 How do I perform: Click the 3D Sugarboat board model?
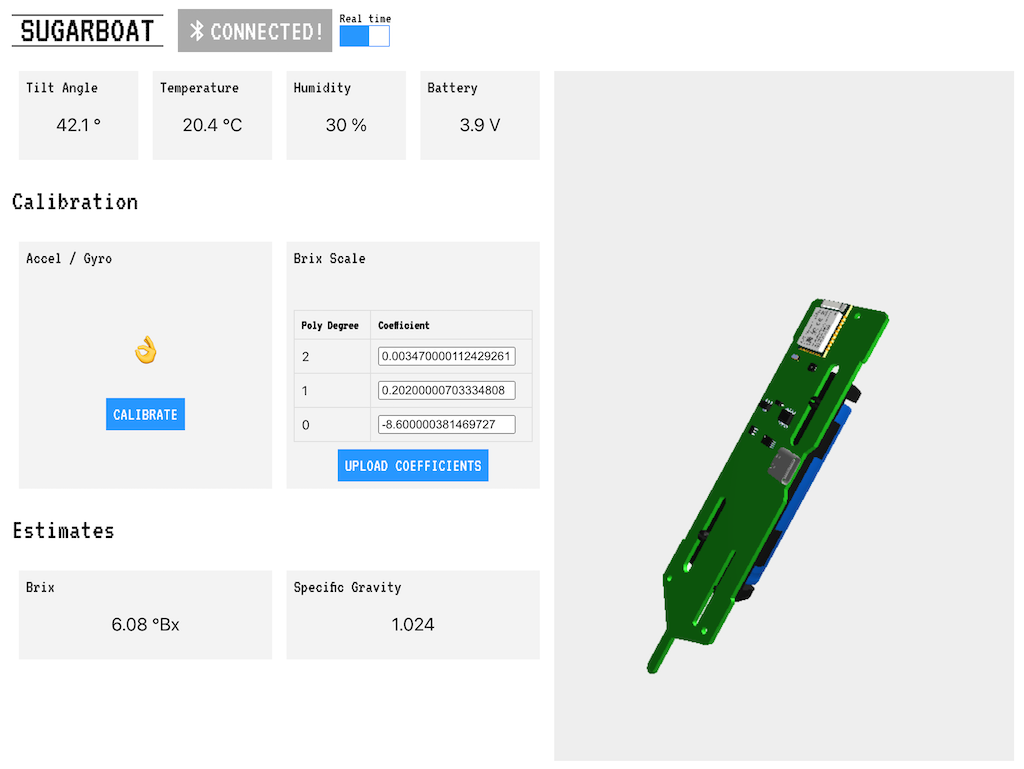[767, 486]
